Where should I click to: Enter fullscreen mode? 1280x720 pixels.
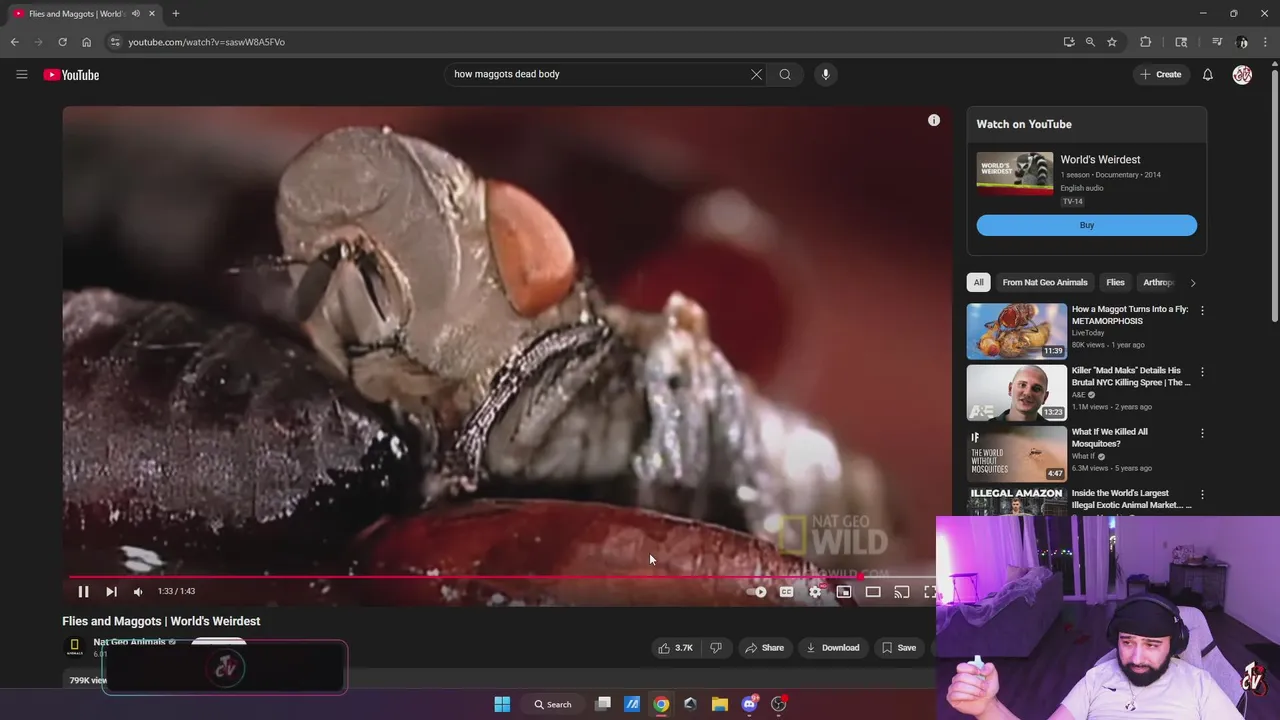[x=929, y=592]
